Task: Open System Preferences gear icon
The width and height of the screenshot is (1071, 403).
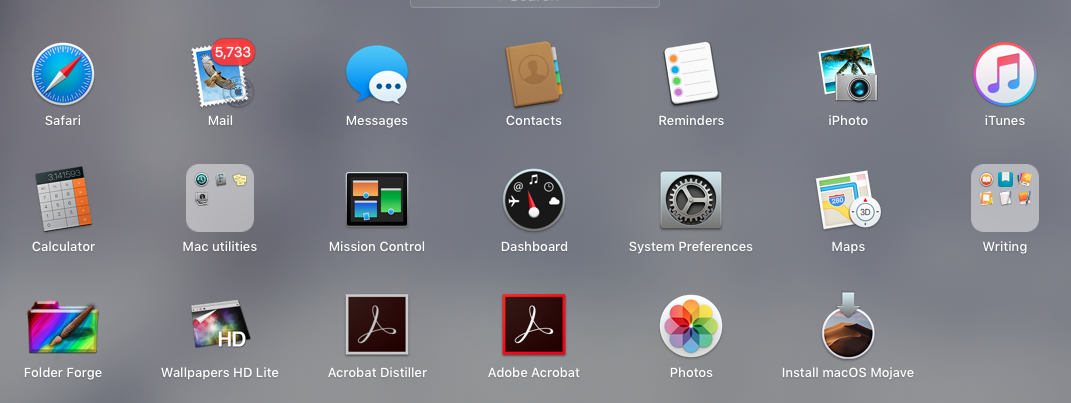Action: (x=691, y=199)
